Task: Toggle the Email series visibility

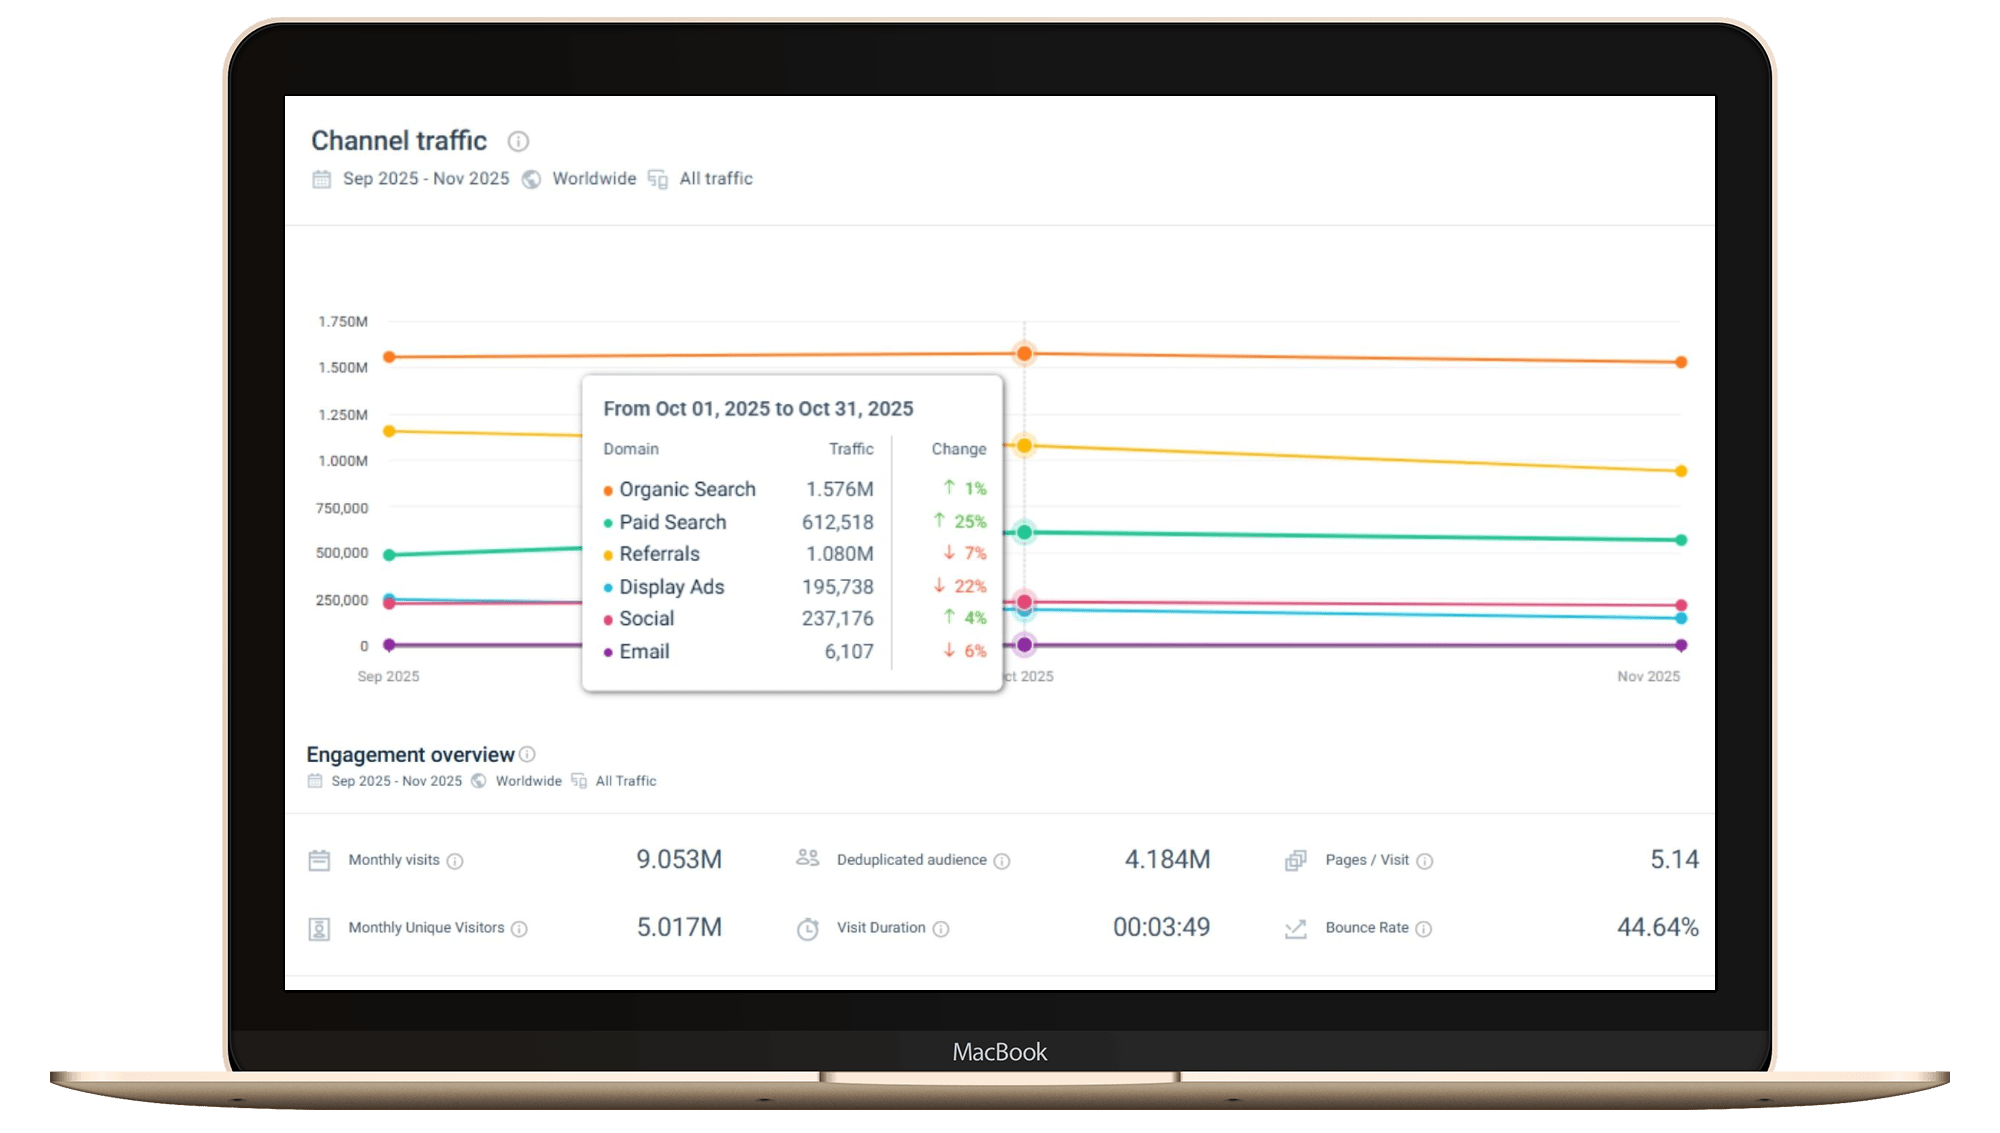Action: (643, 651)
